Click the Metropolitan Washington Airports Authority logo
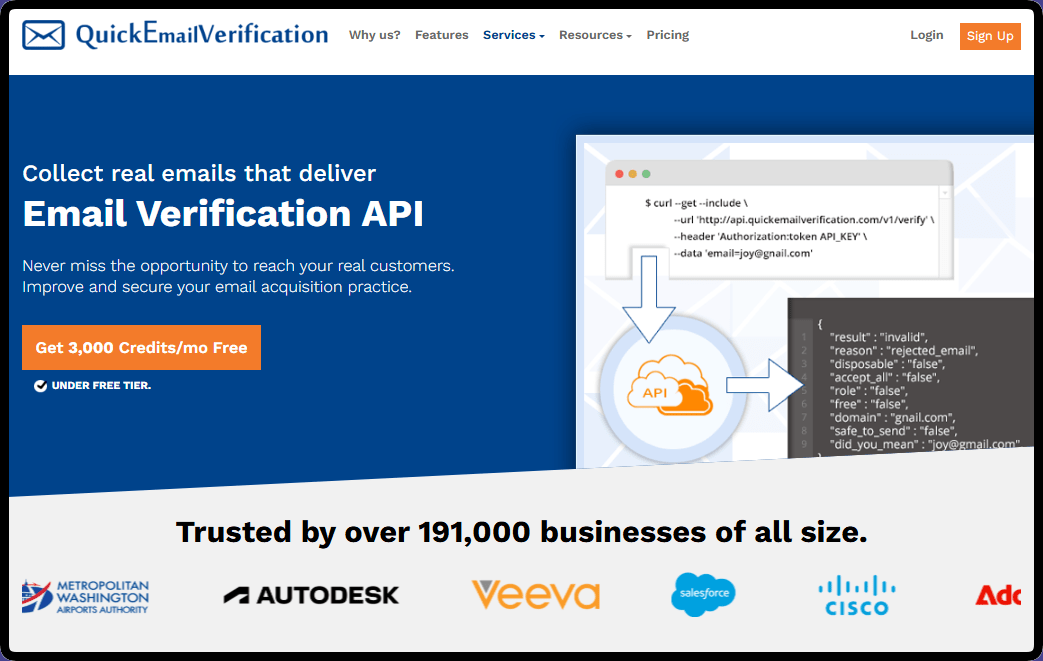The width and height of the screenshot is (1043, 661). [85, 596]
